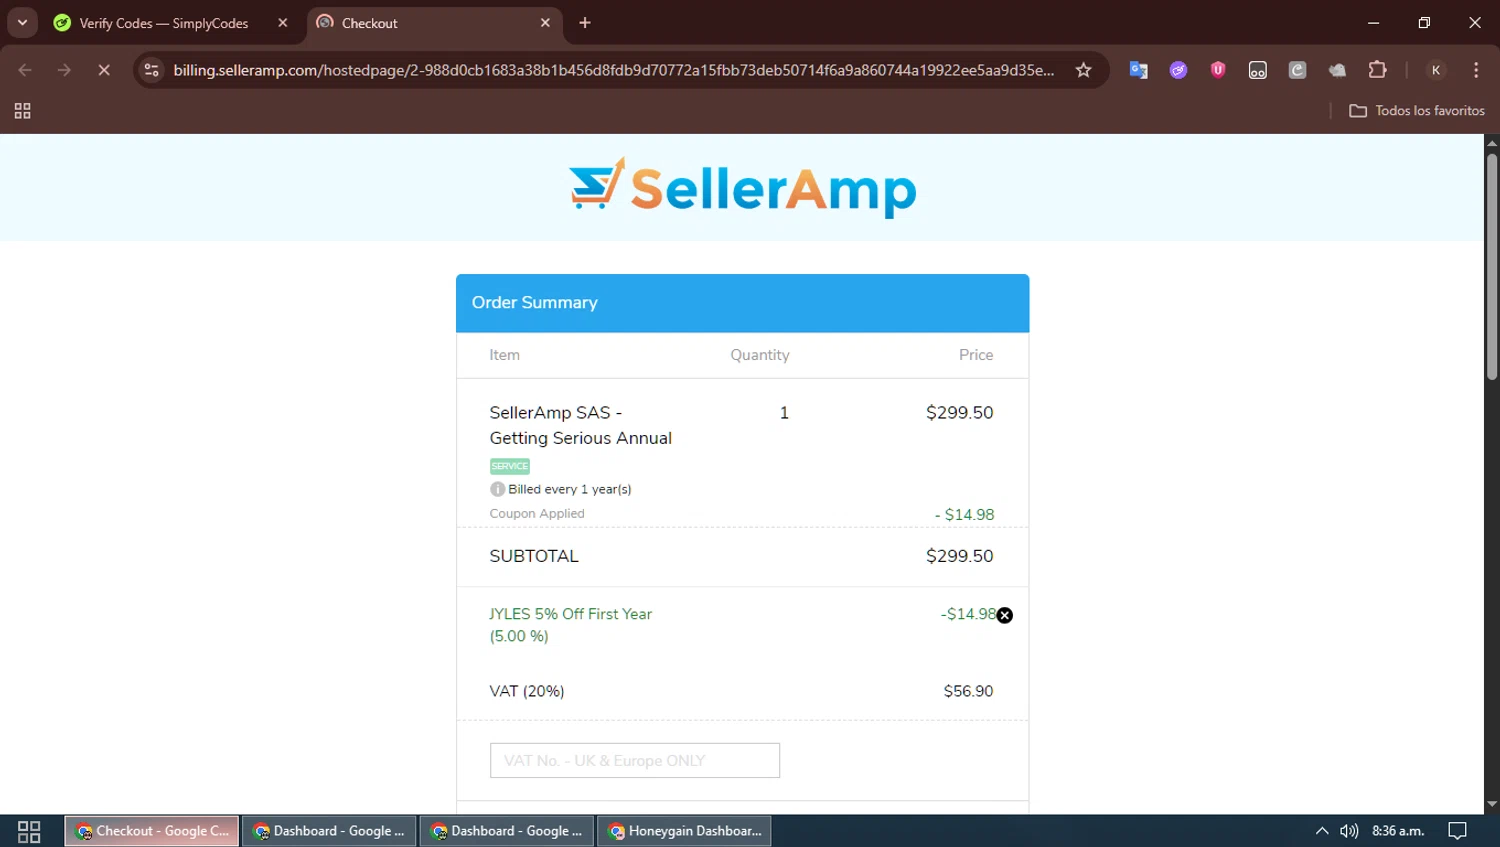Close the Verify Codes — SimplyCodes tab
Viewport: 1500px width, 847px height.
283,23
